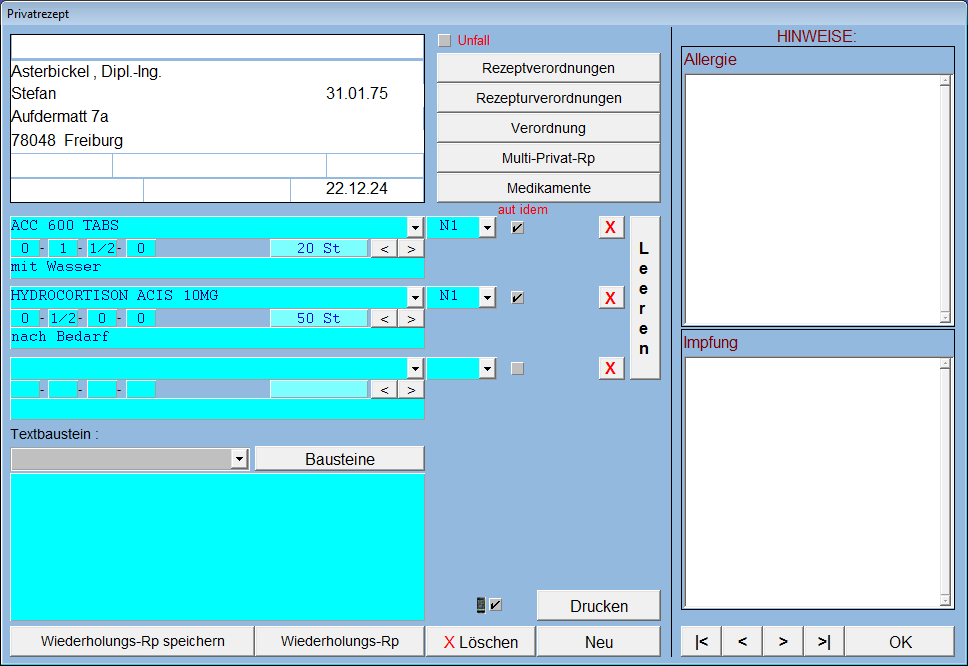The height and width of the screenshot is (666, 968).
Task: Advance to next record arrow button
Action: pyautogui.click(x=783, y=641)
